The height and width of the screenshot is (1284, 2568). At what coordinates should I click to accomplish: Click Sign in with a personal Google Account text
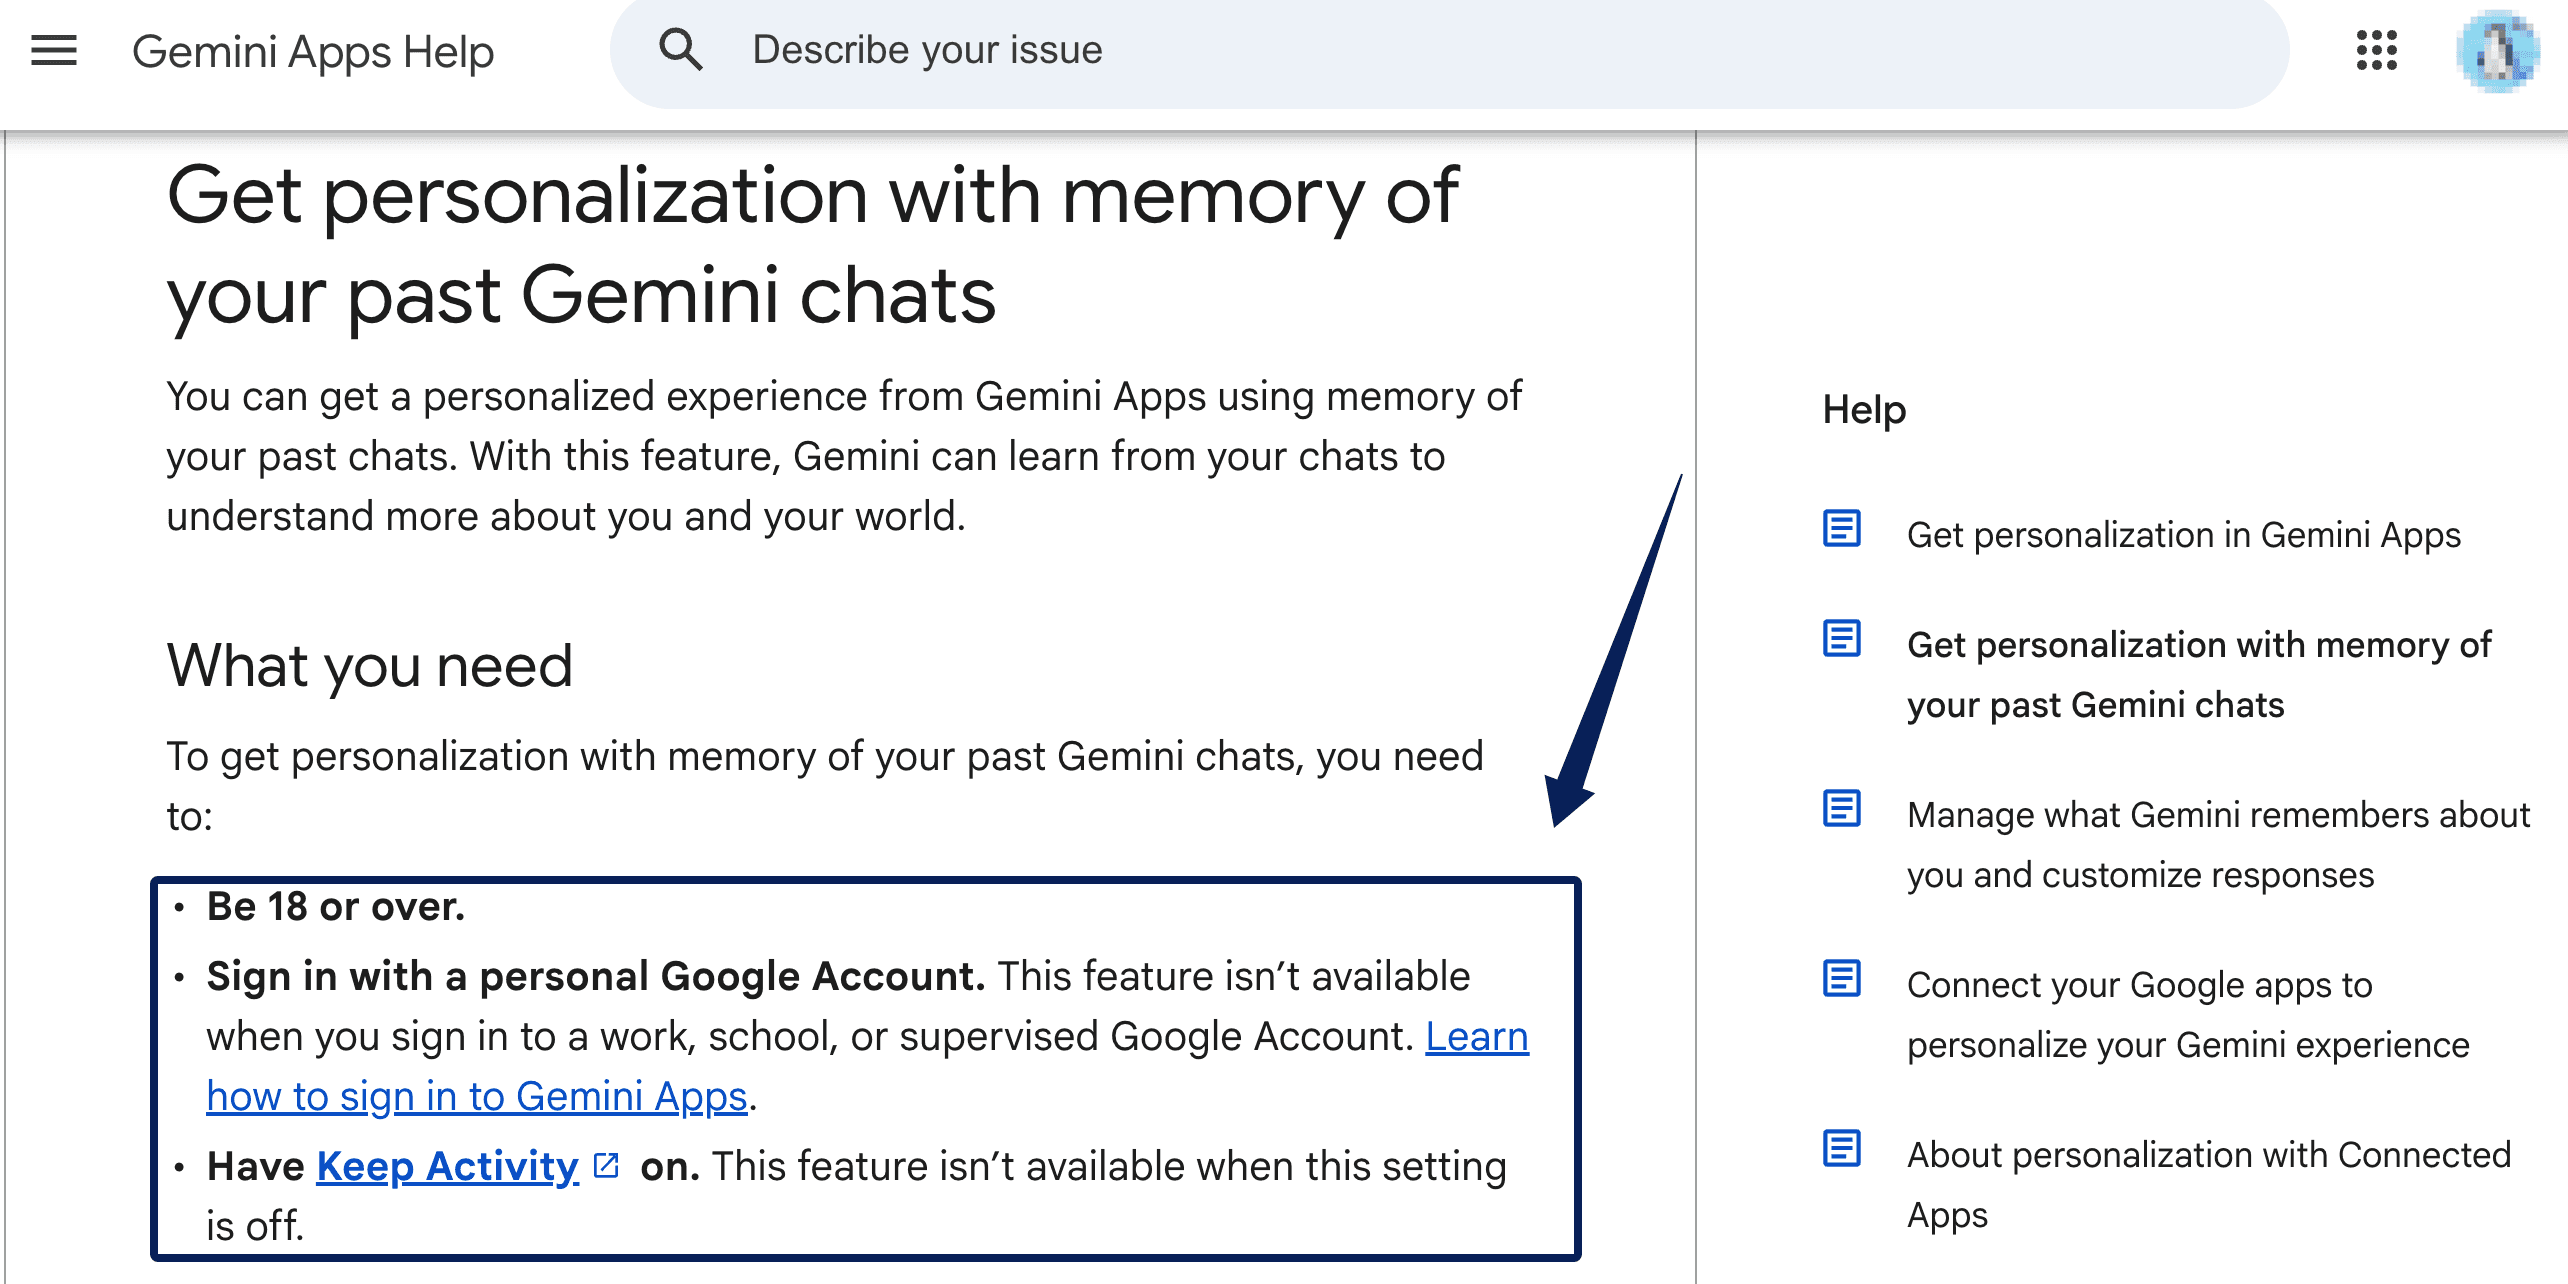click(596, 976)
